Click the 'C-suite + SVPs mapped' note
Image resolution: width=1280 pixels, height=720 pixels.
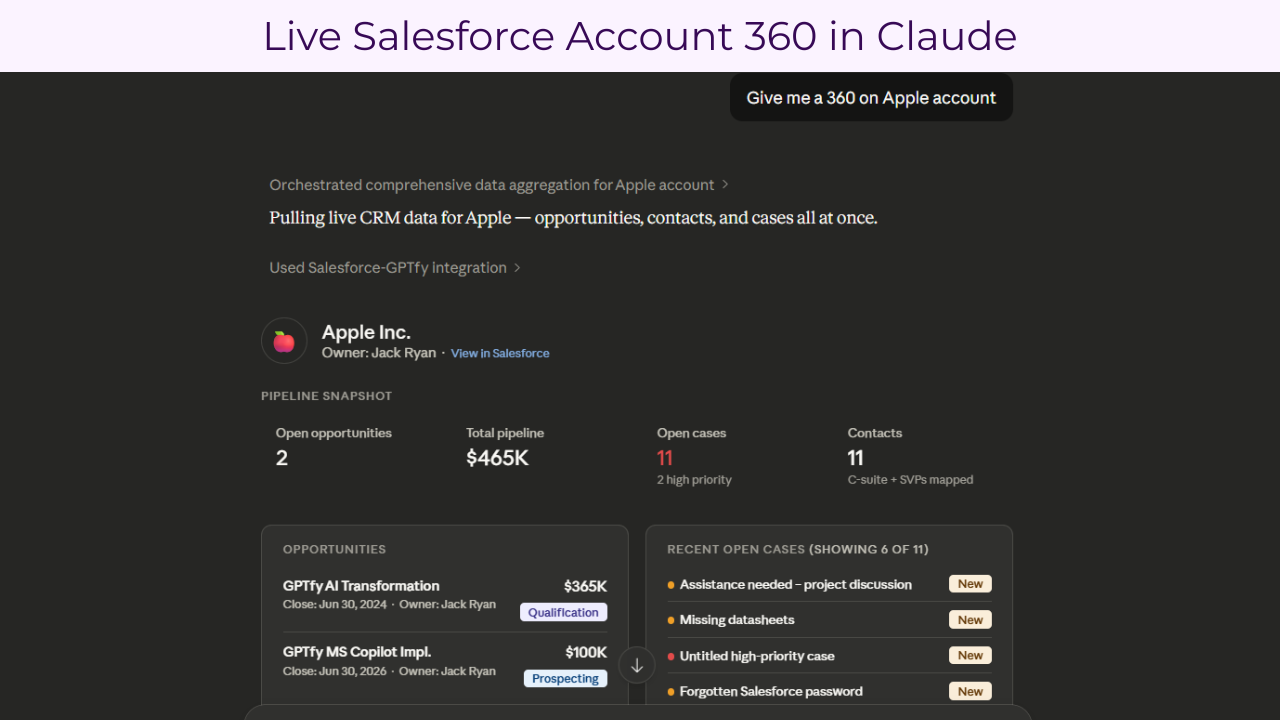910,480
